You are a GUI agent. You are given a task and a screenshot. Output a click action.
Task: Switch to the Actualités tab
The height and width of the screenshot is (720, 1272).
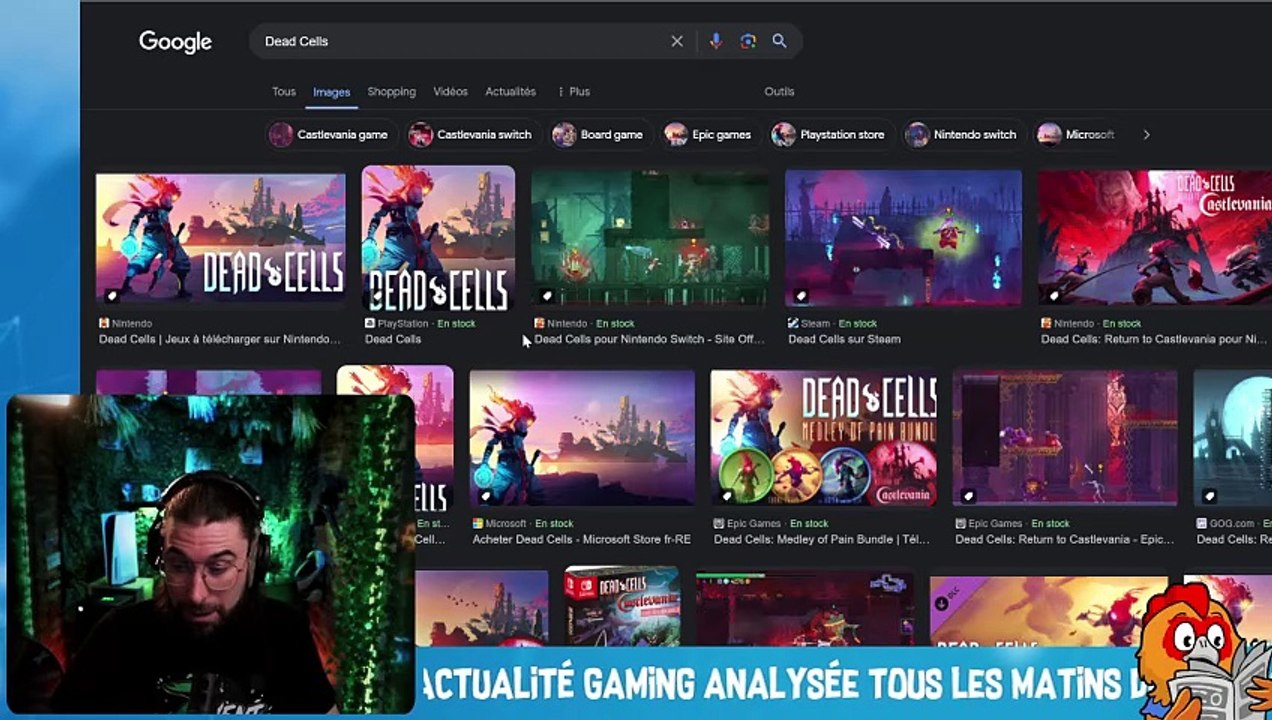[510, 91]
